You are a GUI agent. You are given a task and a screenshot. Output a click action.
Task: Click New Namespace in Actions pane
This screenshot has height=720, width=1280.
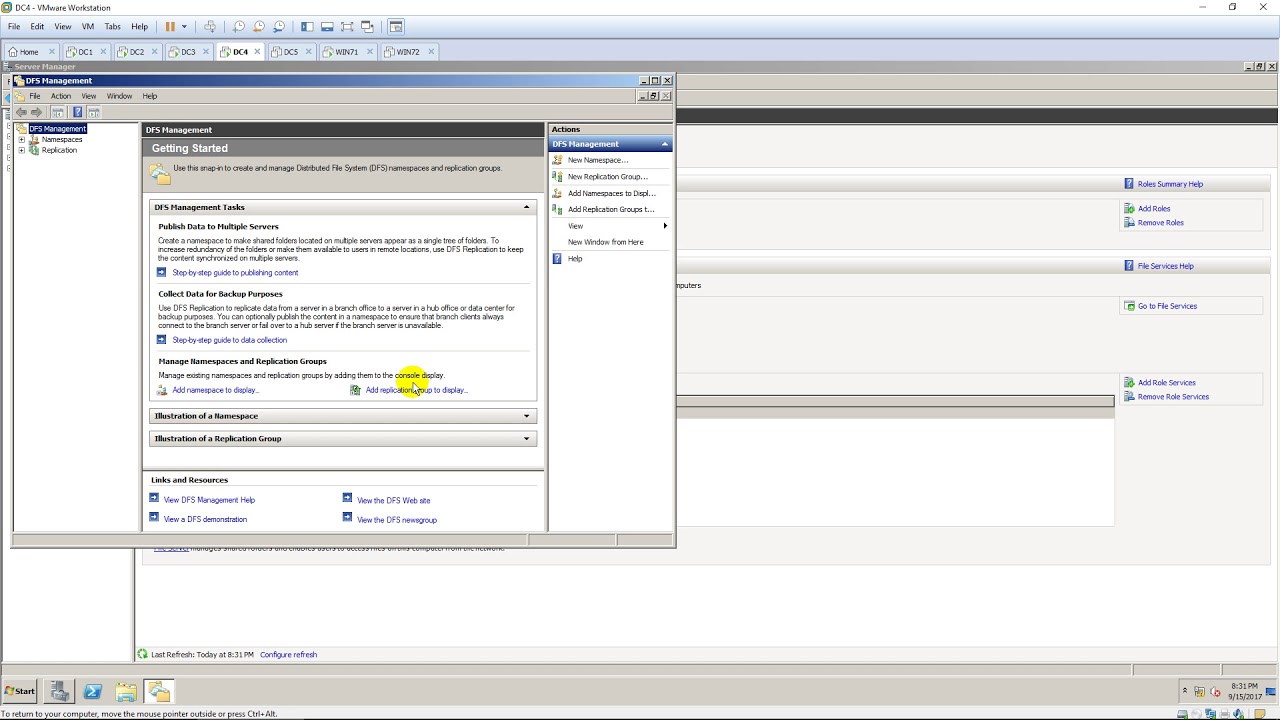[598, 160]
